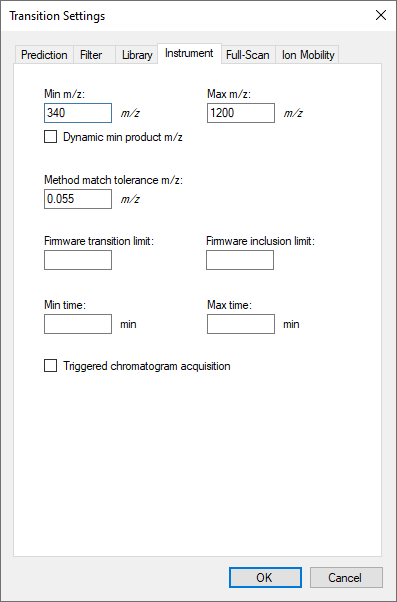Close the Transition Settings window
397x602 pixels.
click(x=380, y=15)
